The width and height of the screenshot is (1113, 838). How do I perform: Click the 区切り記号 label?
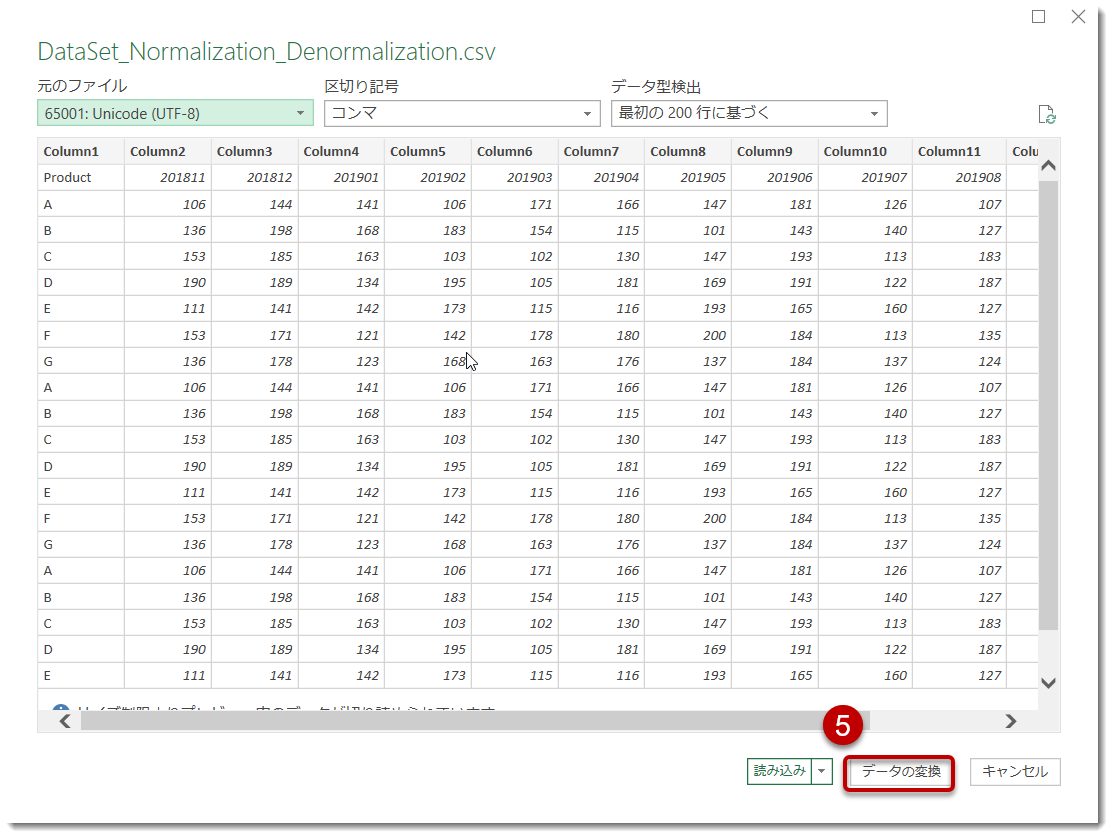(x=361, y=86)
